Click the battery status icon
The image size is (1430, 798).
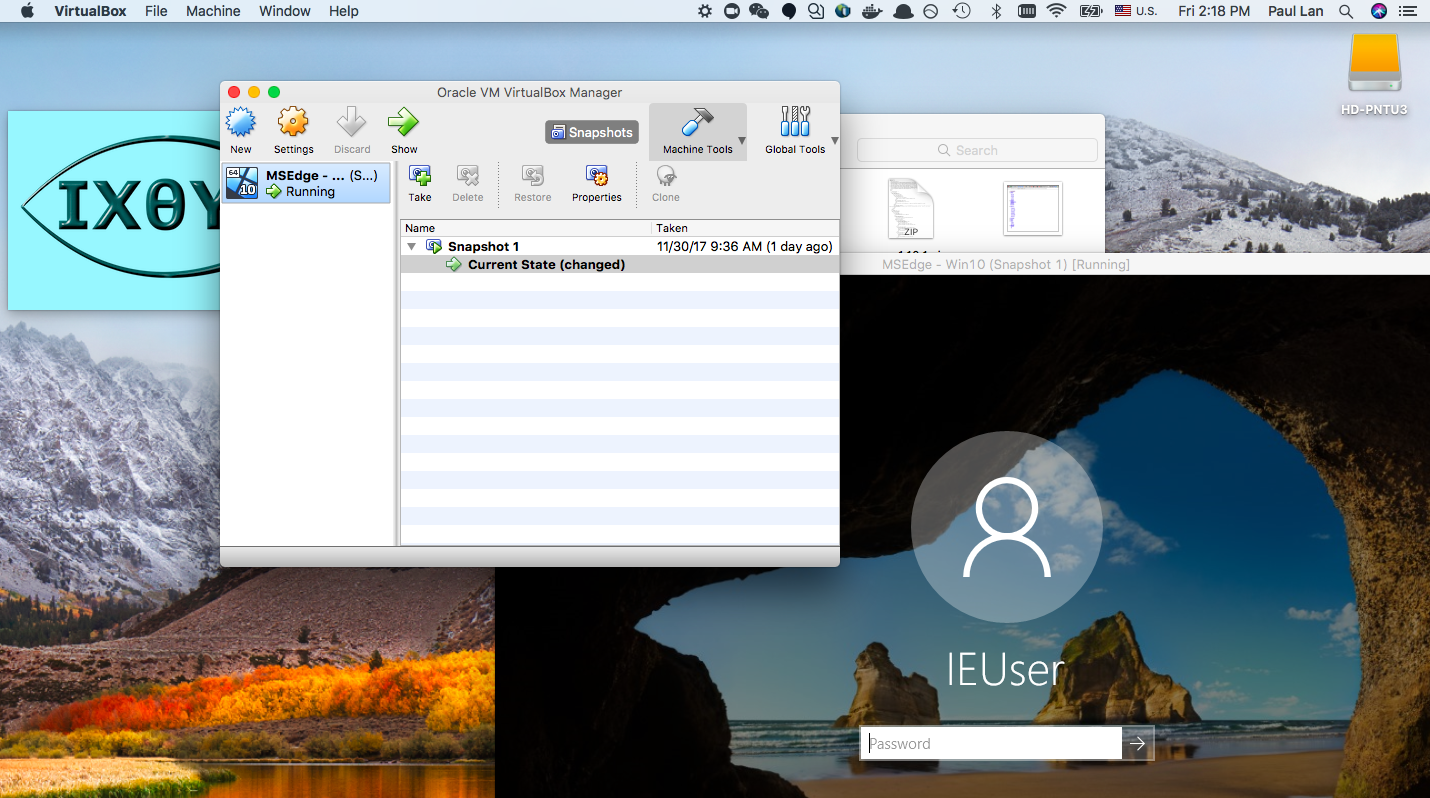1090,11
